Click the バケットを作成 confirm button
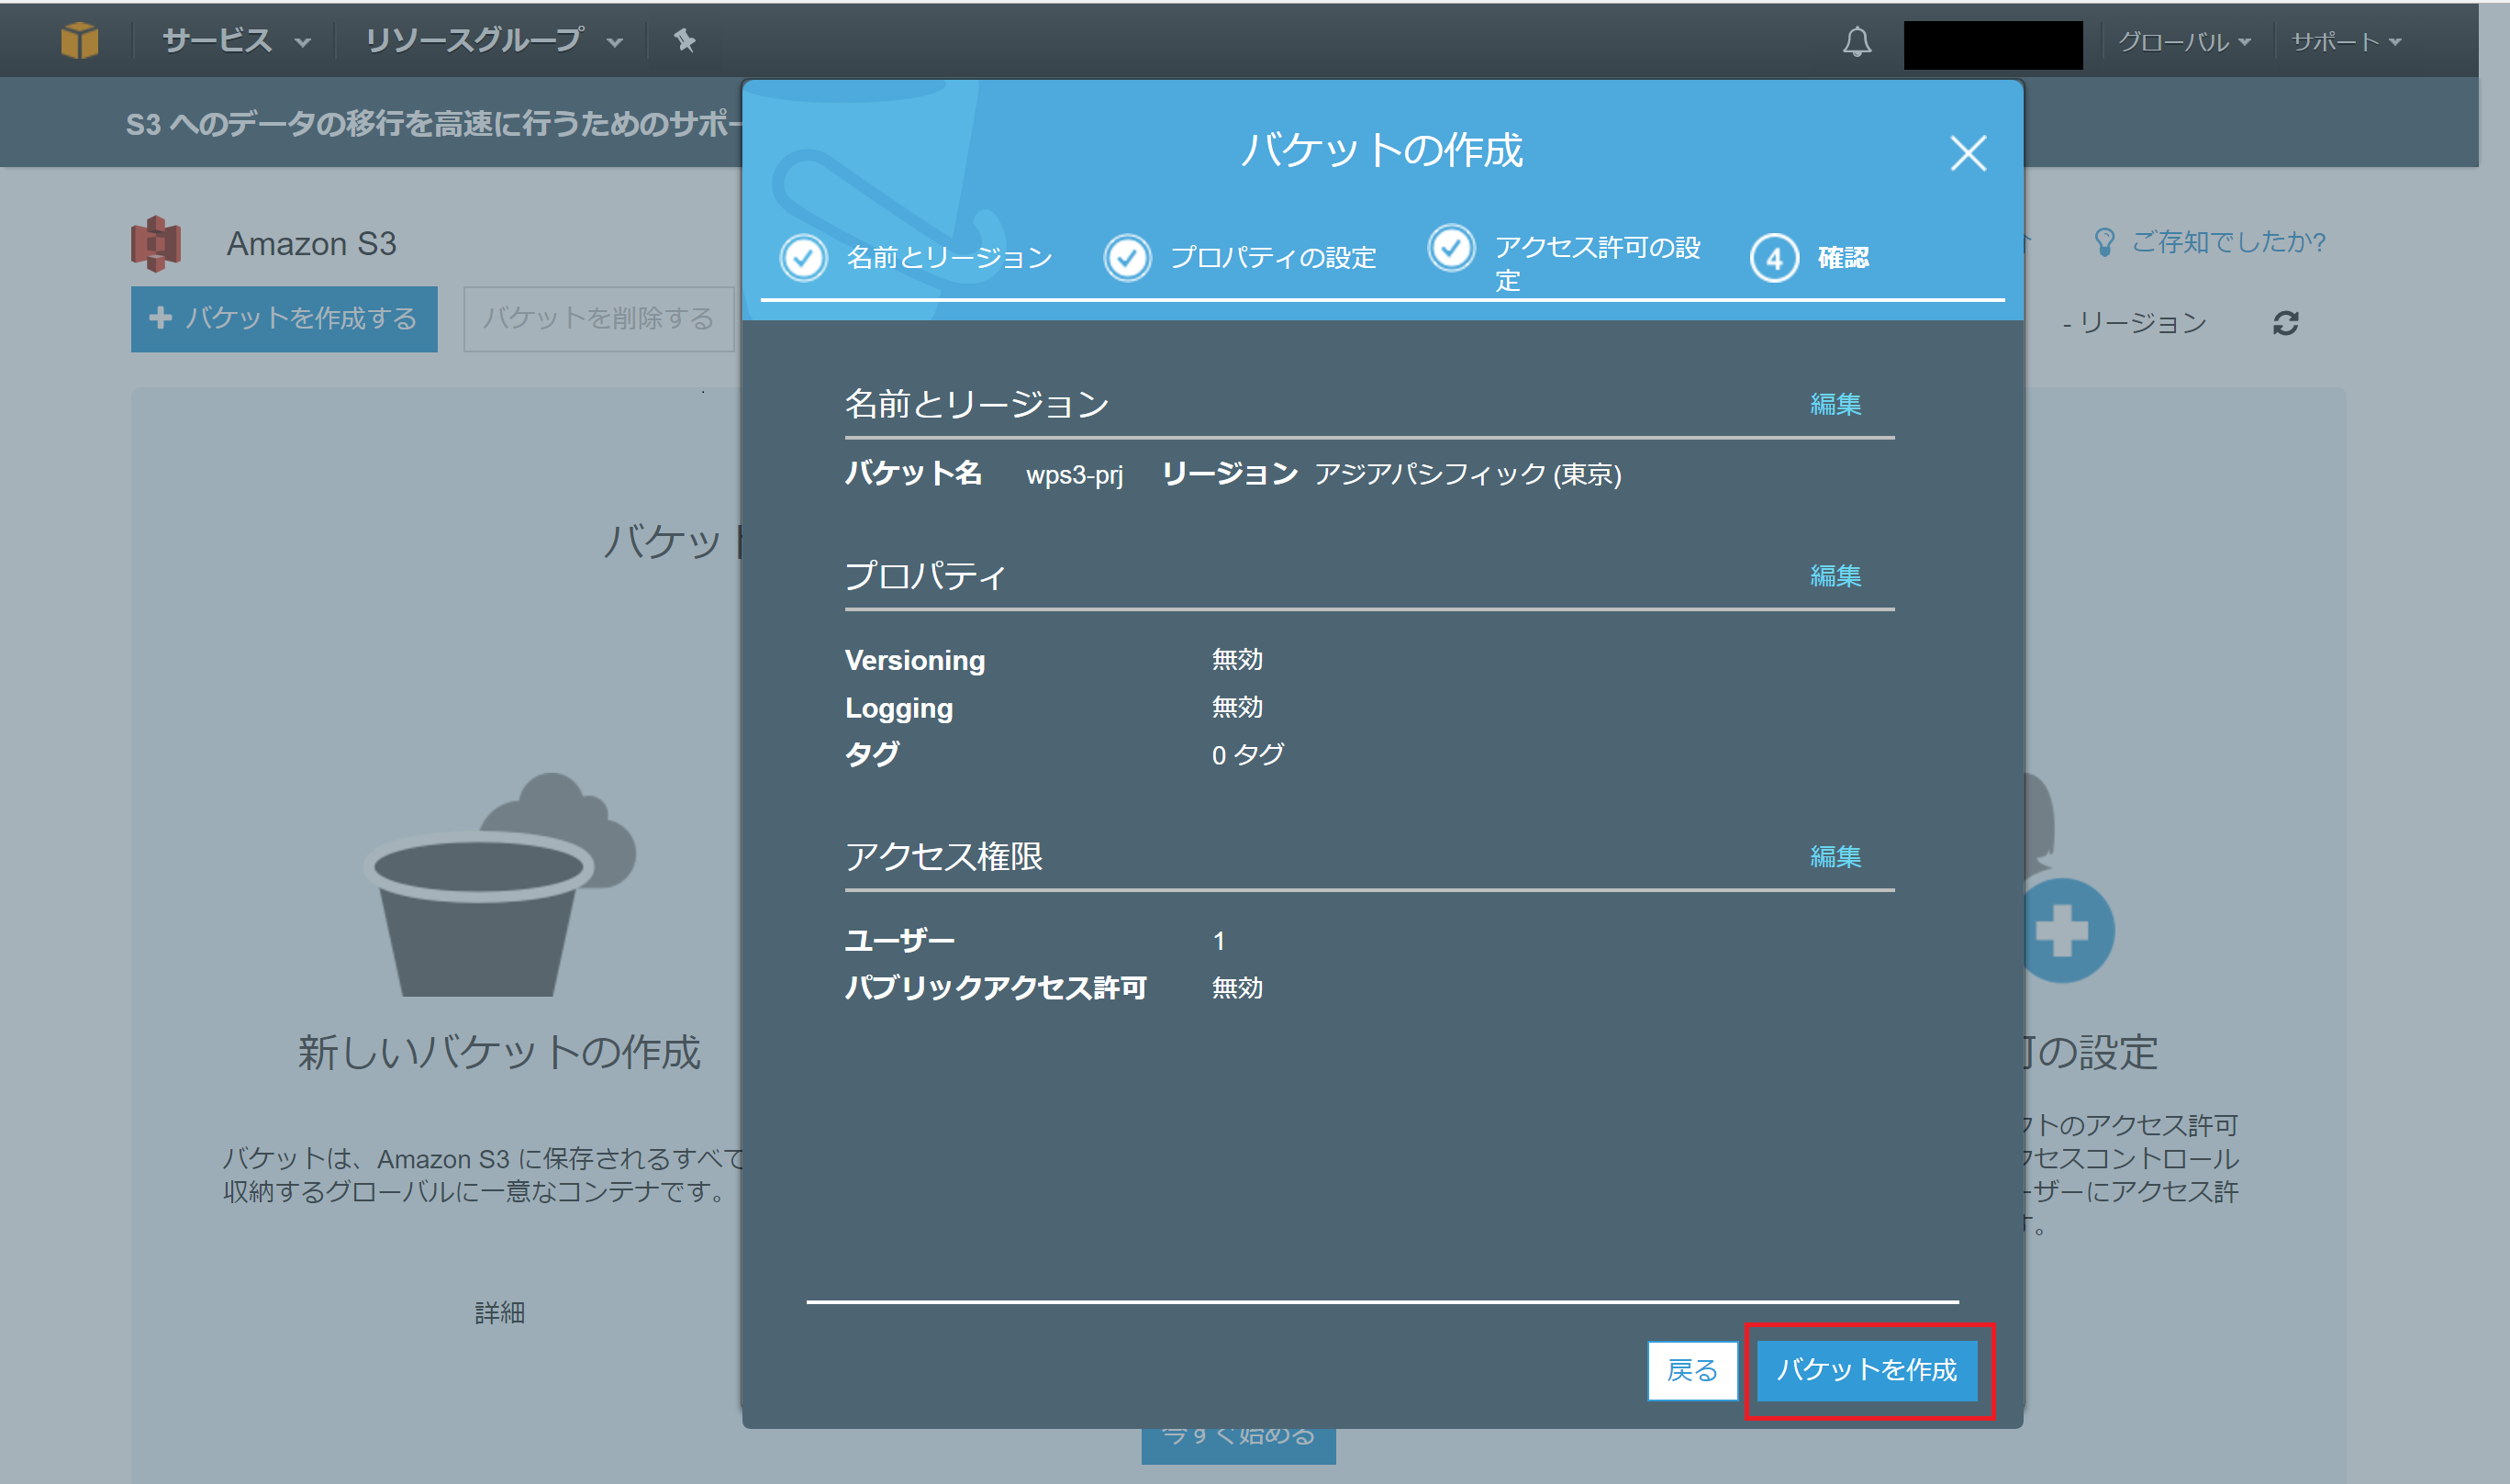 coord(1867,1370)
